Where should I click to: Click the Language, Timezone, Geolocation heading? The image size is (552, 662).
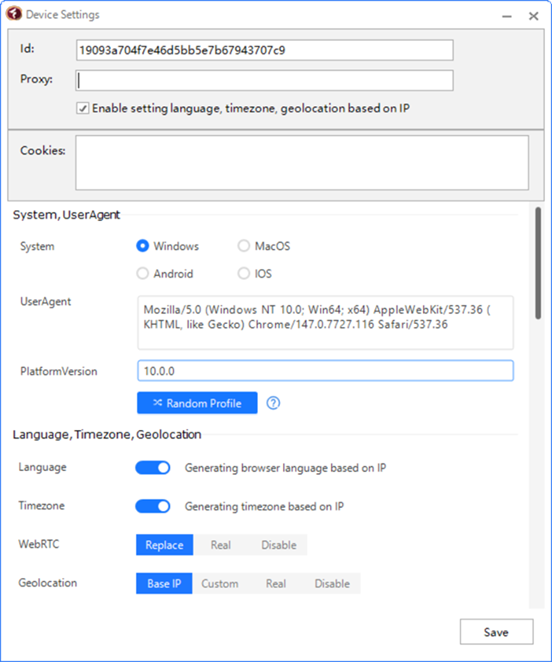click(x=107, y=434)
